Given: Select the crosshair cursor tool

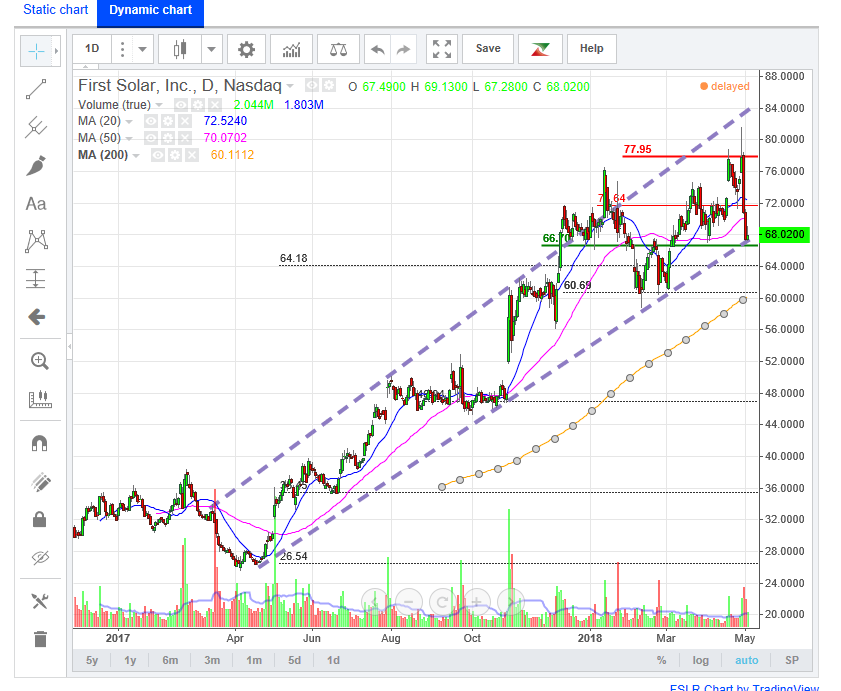Looking at the screenshot, I should [x=36, y=51].
